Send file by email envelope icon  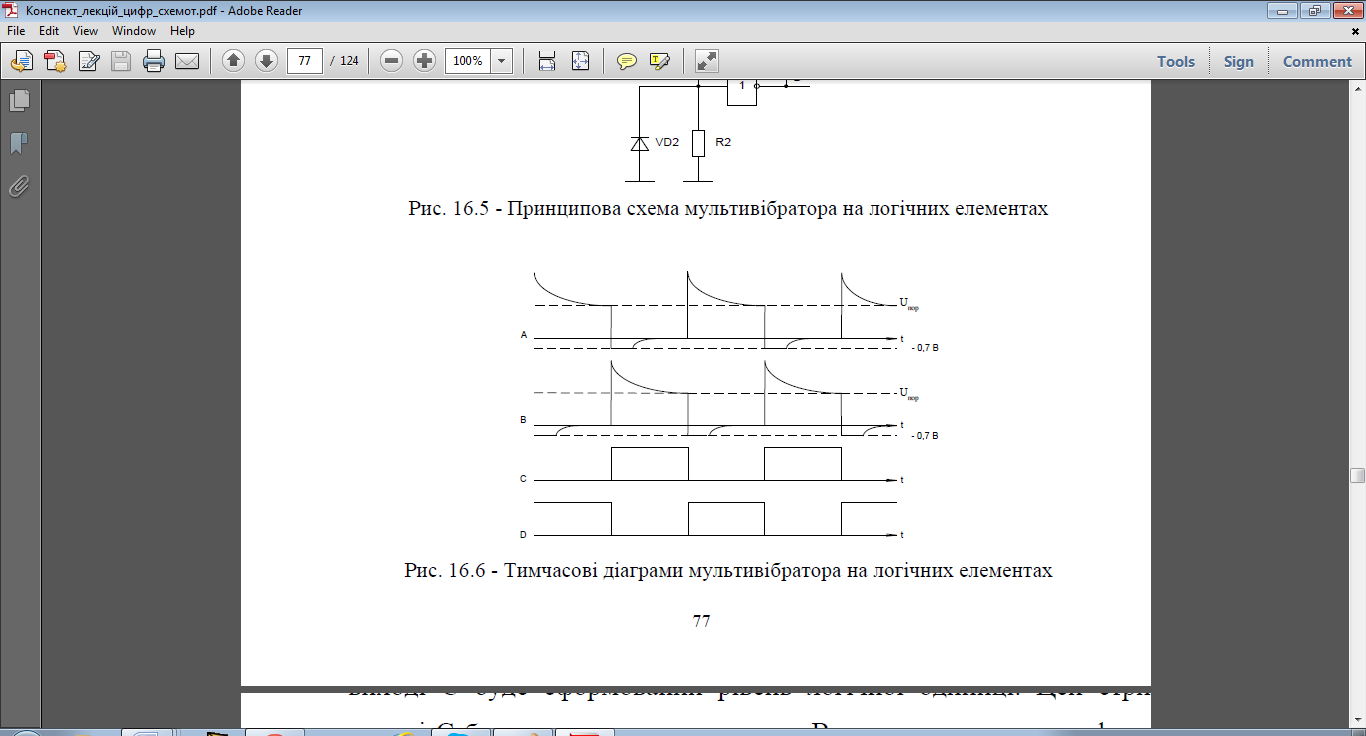pyautogui.click(x=187, y=61)
